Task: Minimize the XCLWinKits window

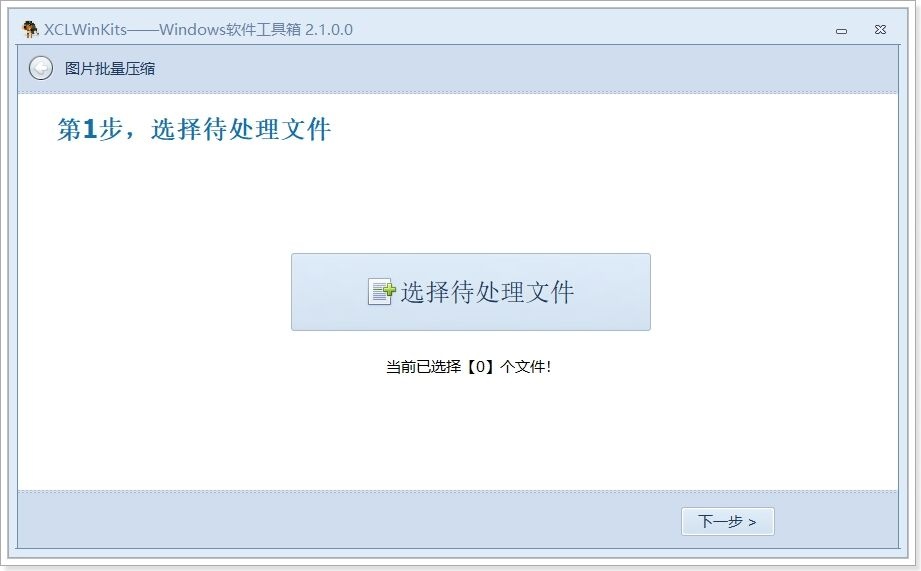Action: 841,31
